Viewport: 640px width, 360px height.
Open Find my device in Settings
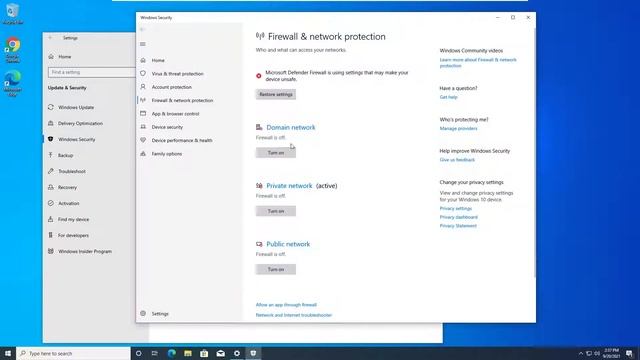pos(73,220)
